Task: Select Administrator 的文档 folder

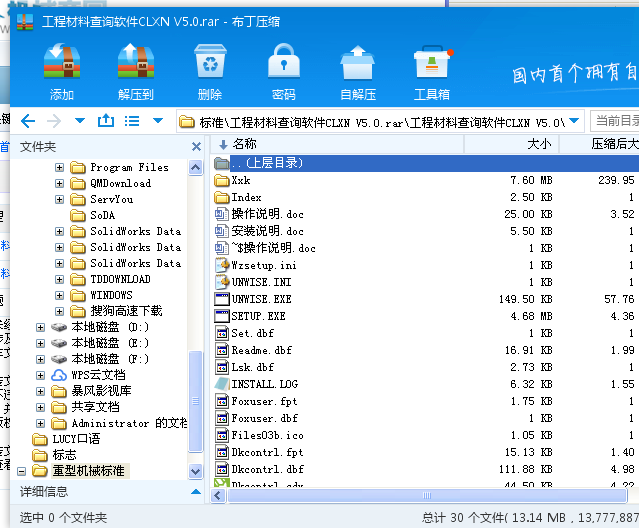Action: (x=119, y=423)
